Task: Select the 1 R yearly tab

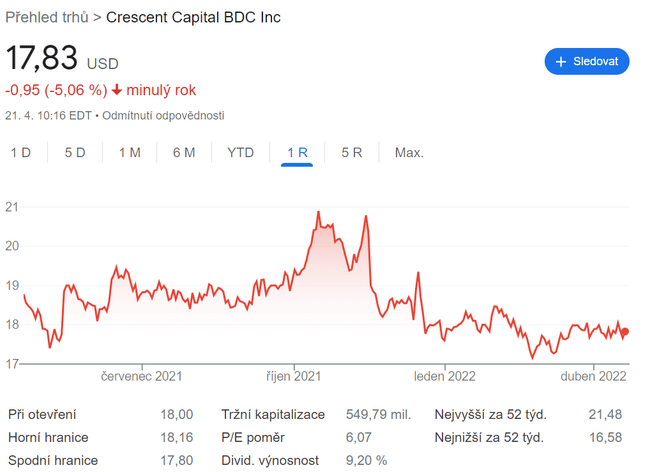Action: 297,153
